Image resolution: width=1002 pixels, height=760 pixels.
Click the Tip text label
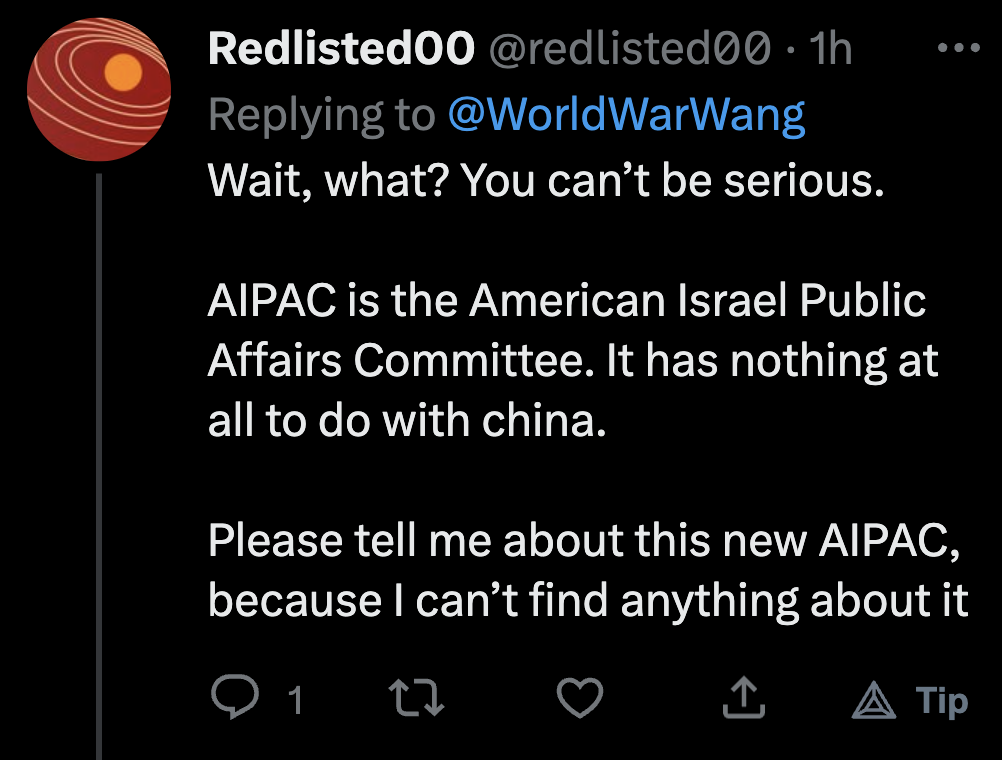943,701
